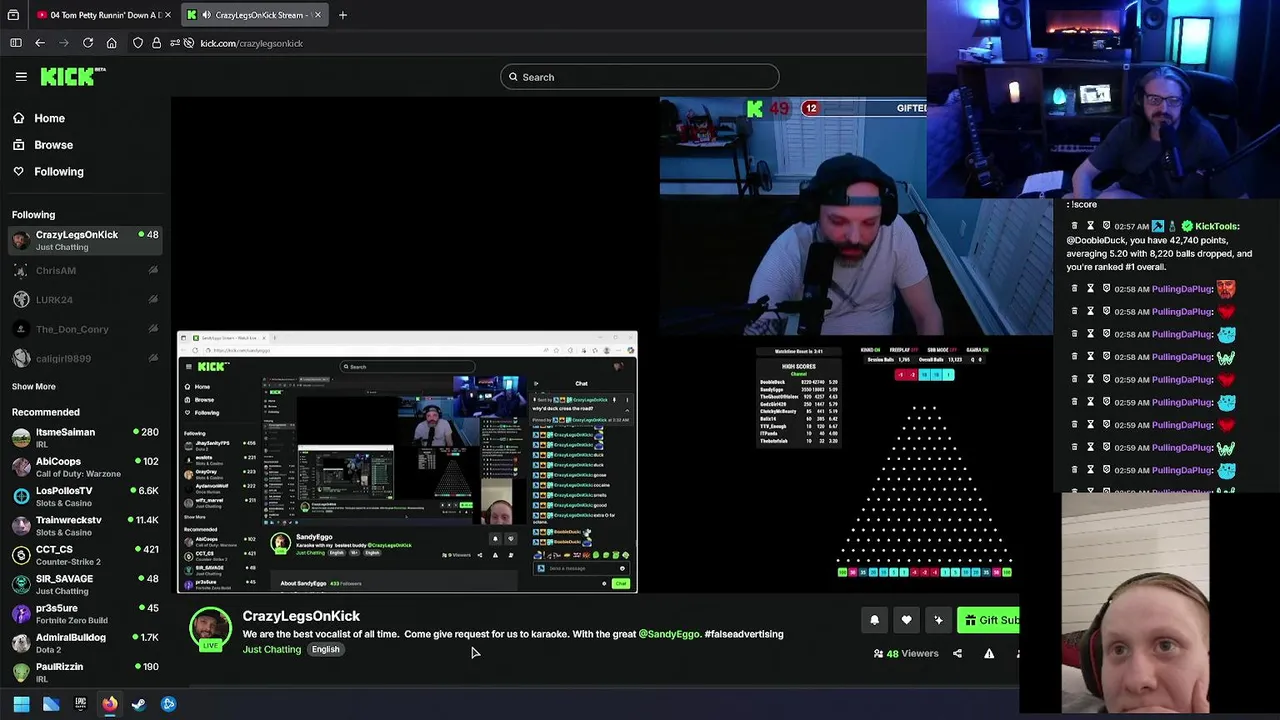This screenshot has width=1280, height=720.
Task: Open recommended channel LosPollosTV
Action: click(85, 496)
